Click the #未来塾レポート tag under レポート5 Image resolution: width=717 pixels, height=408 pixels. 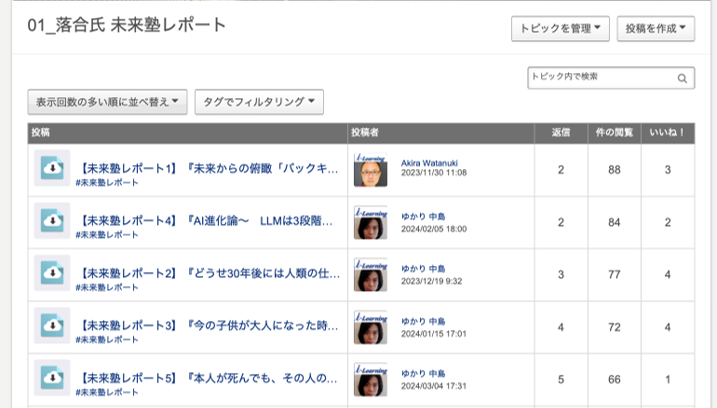tap(107, 391)
